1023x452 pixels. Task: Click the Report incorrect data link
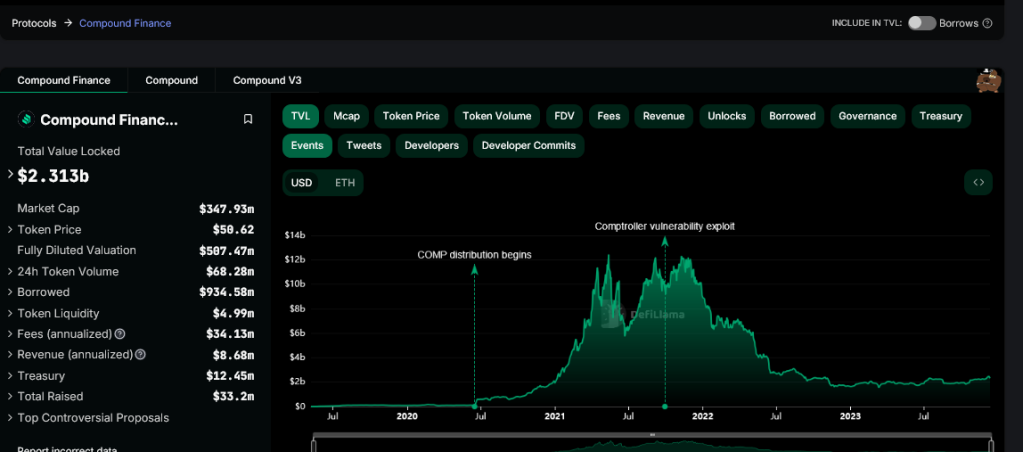(67, 449)
